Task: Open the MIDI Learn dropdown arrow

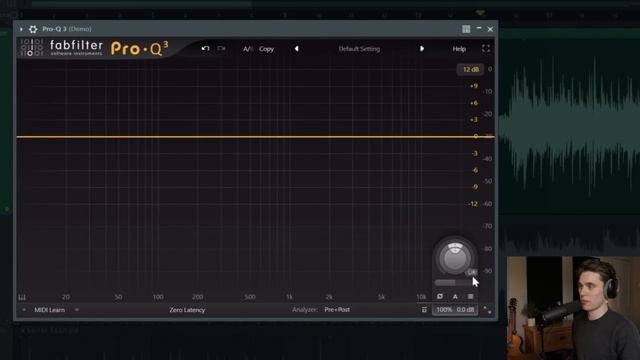Action: [x=76, y=310]
